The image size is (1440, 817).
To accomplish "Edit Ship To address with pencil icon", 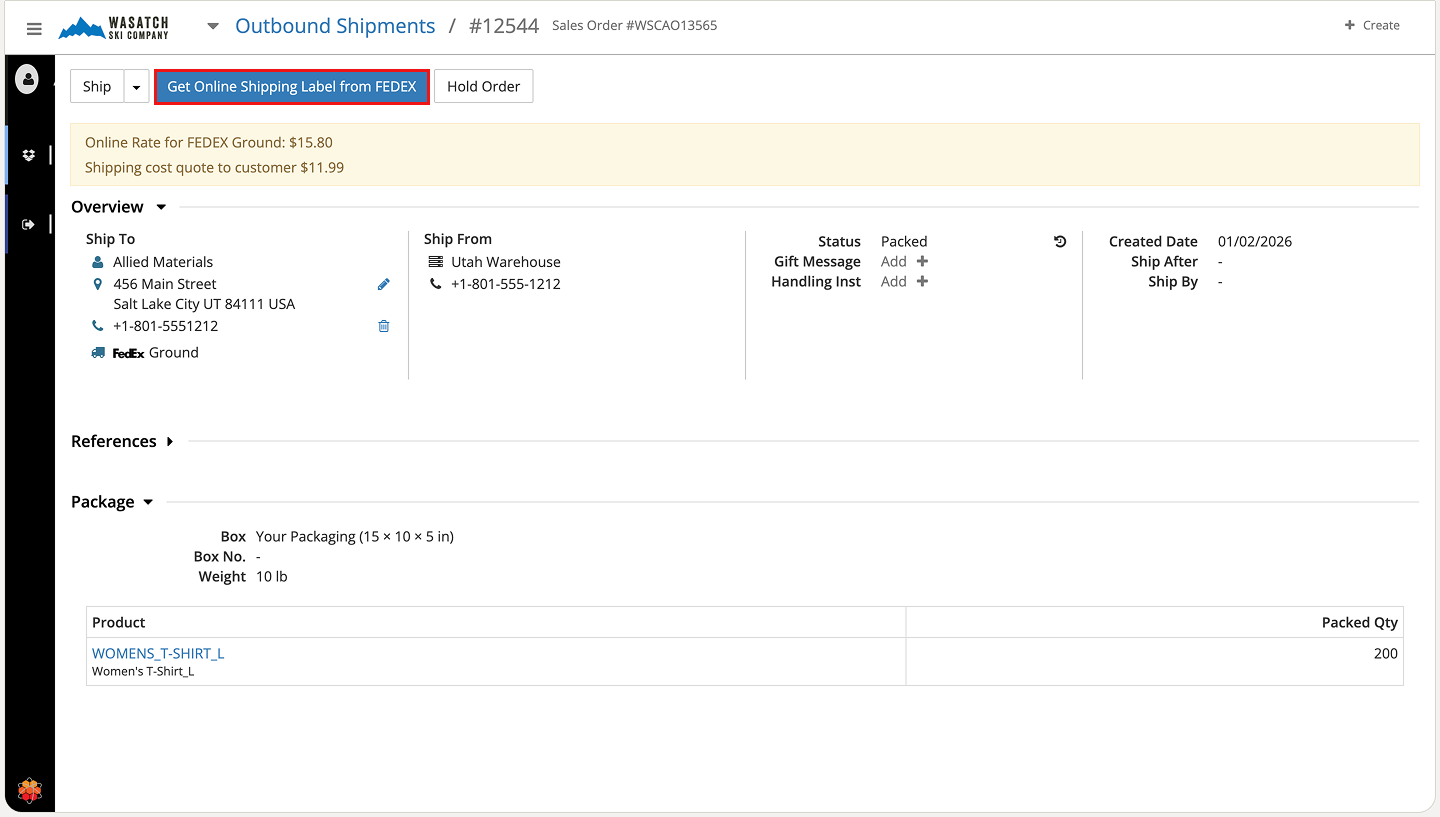I will [x=383, y=285].
